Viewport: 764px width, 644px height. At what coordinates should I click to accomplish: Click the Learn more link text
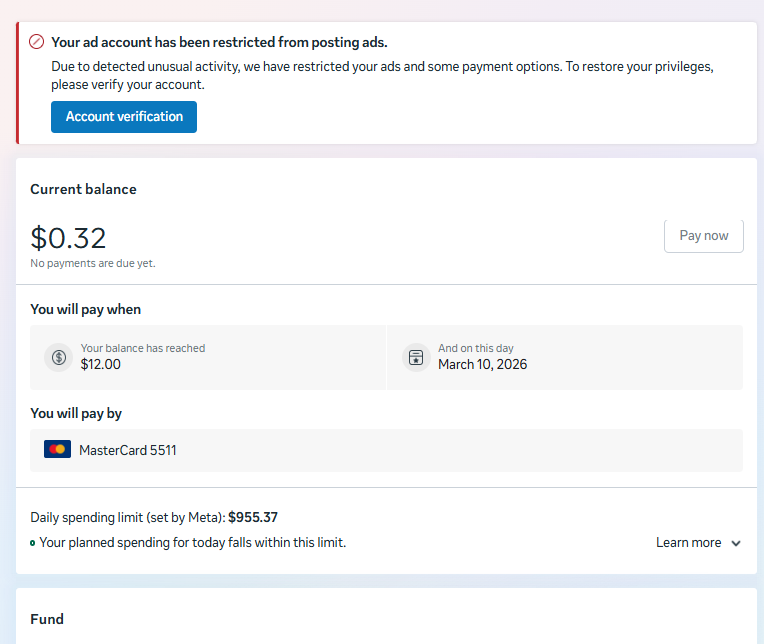688,543
